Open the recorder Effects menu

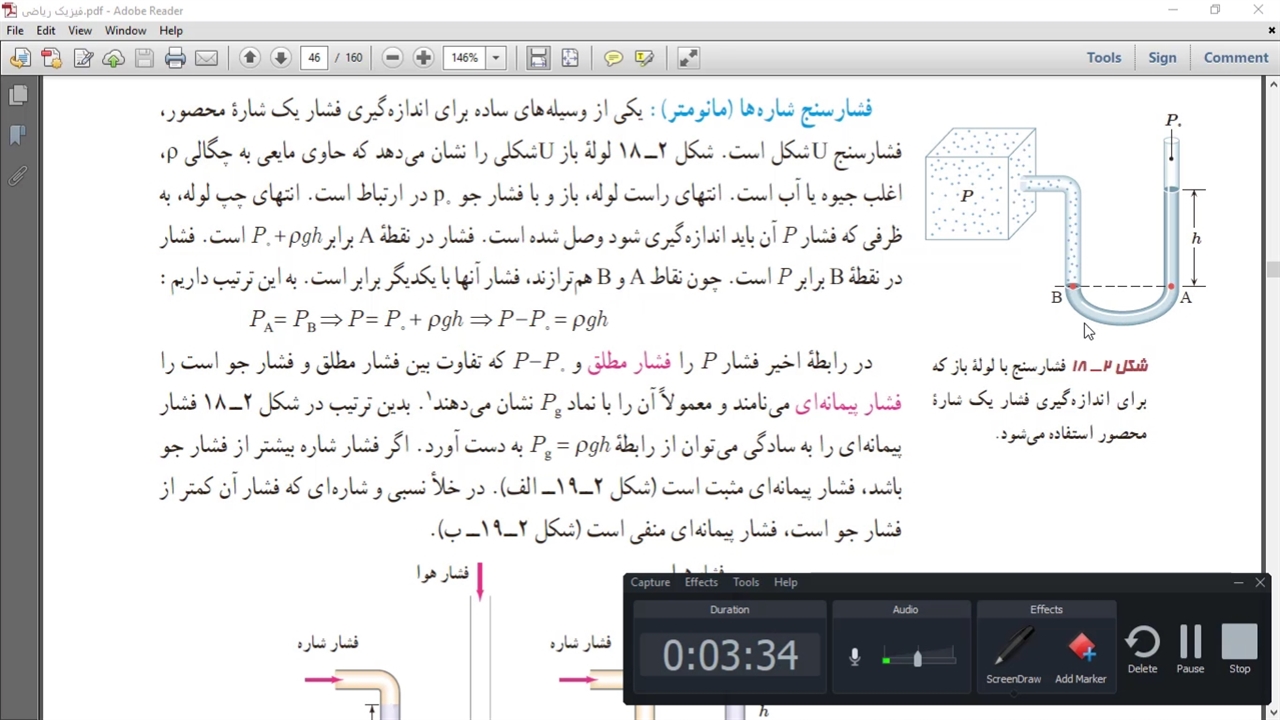701,582
